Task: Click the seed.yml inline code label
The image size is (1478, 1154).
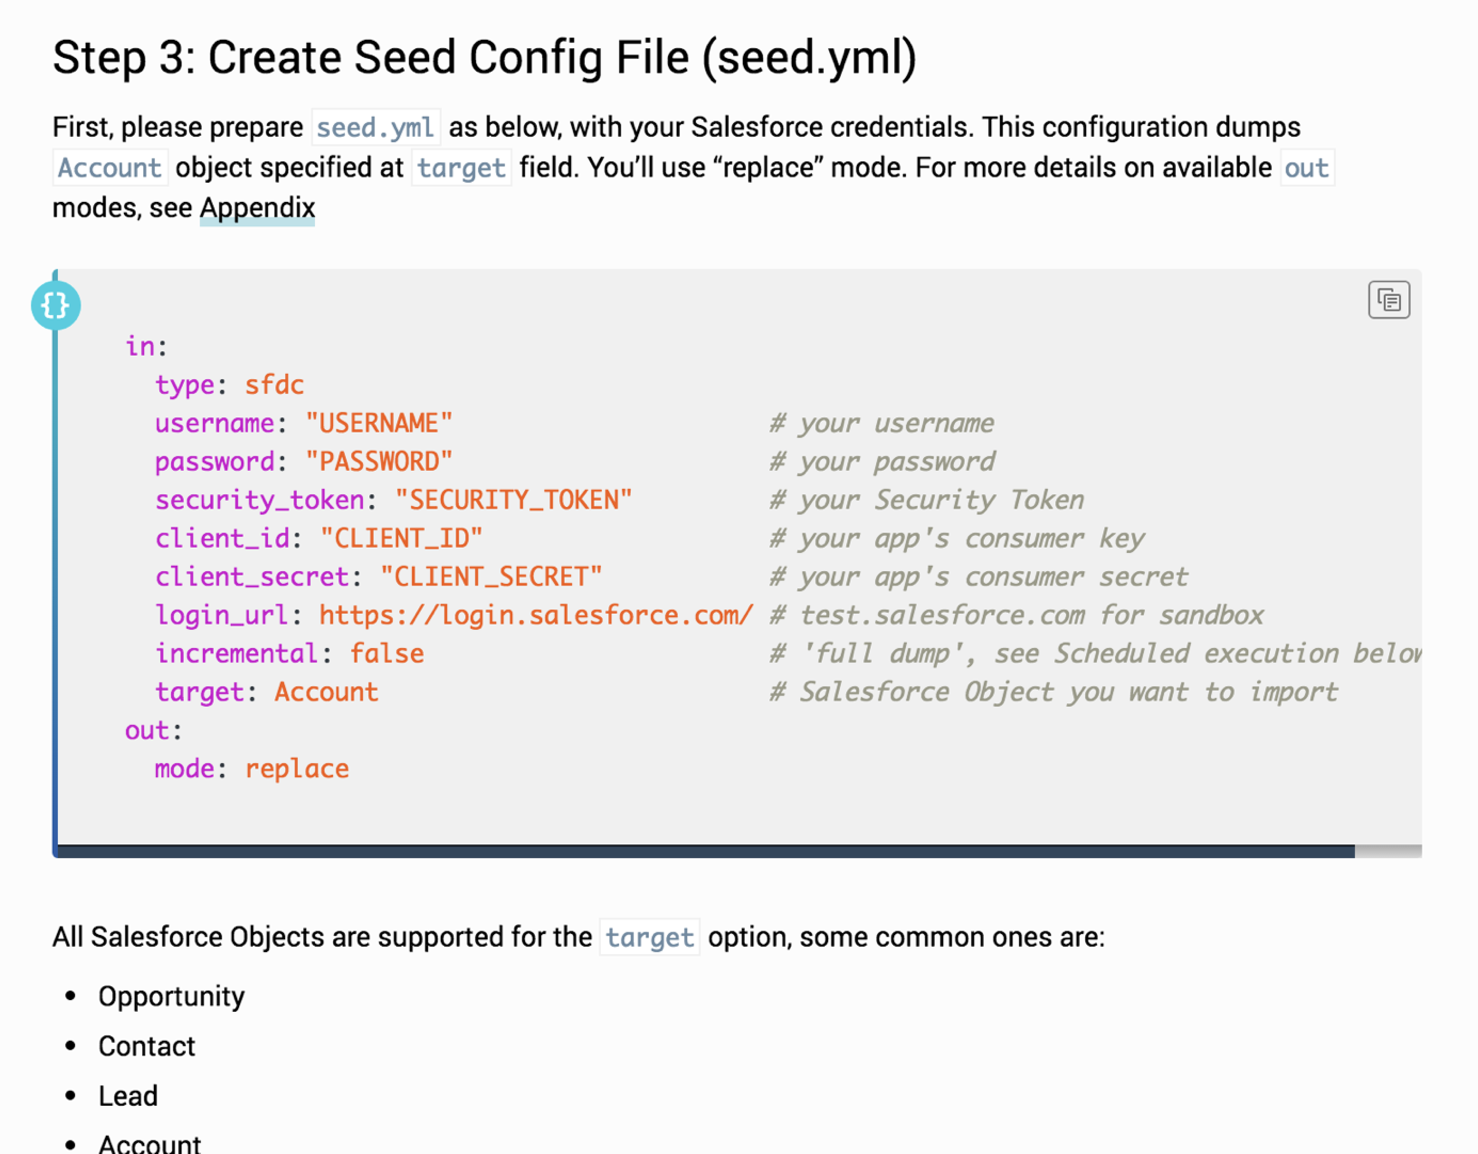Action: click(x=375, y=128)
